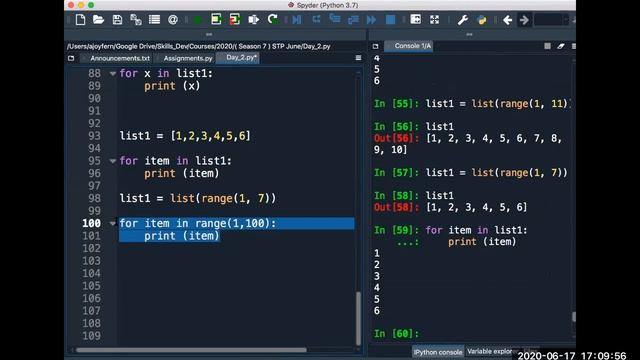Open the @ symbol finder
This screenshot has height=360, width=640.
[173, 20]
